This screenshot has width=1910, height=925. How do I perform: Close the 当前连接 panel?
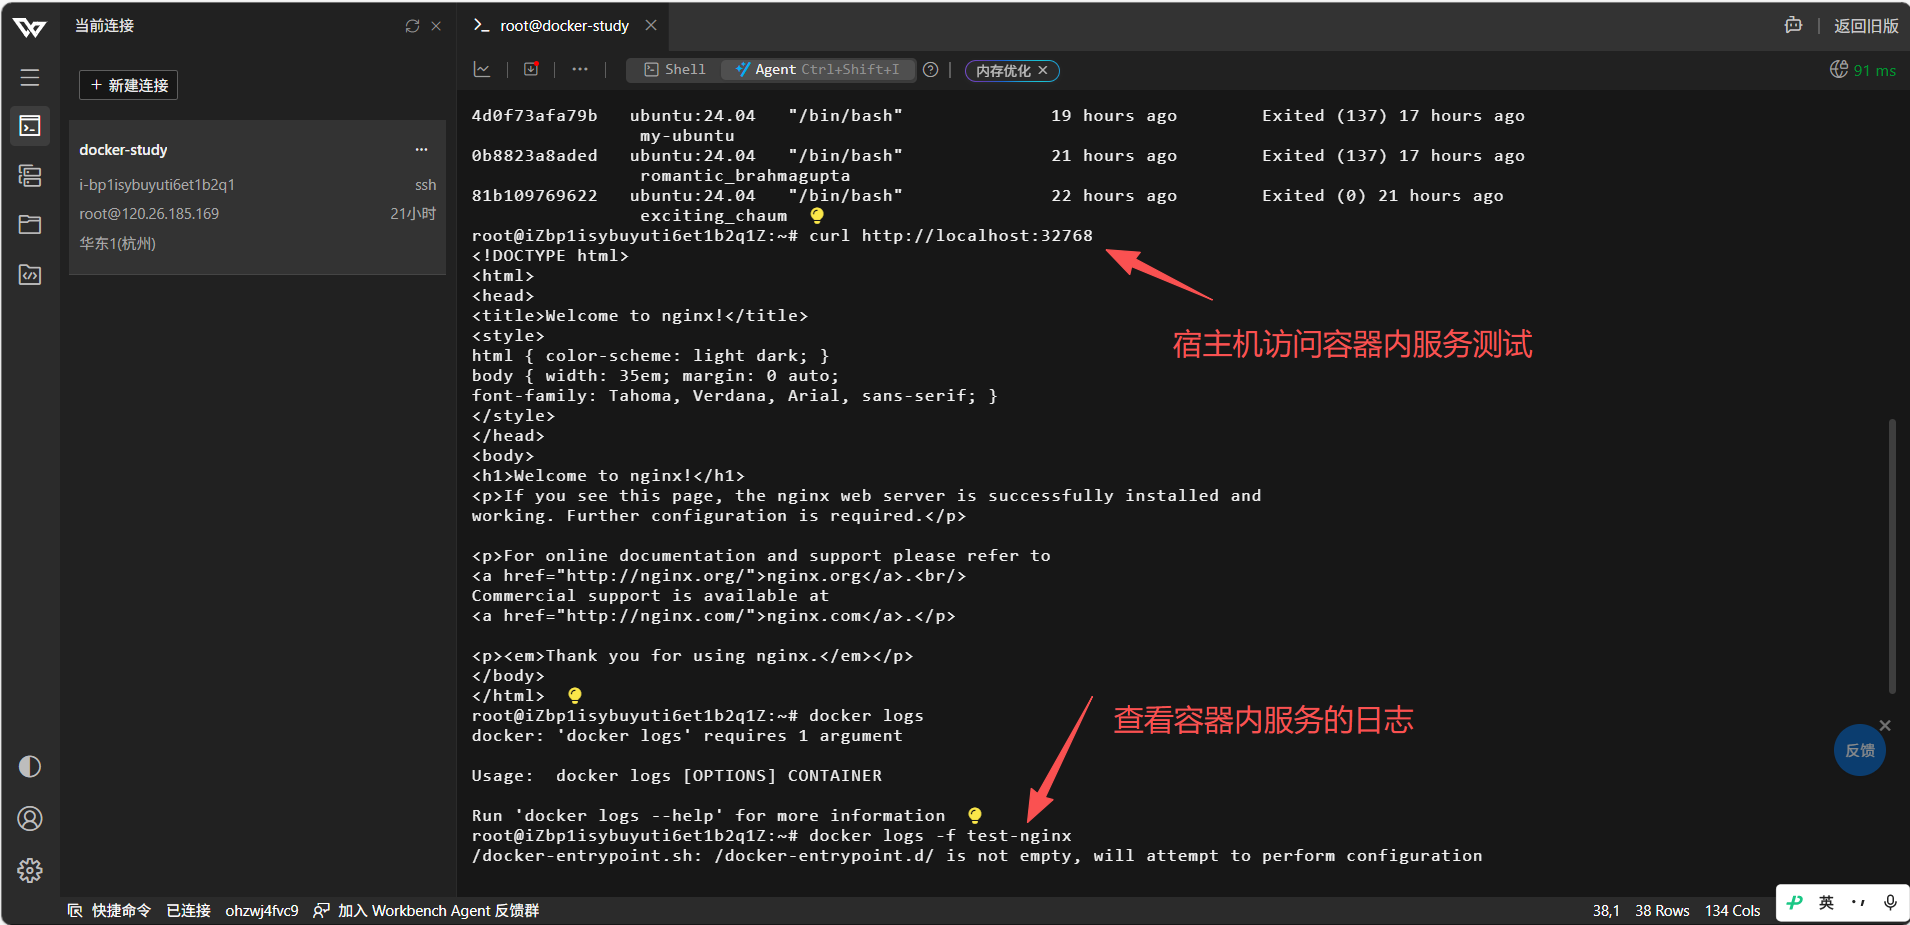coord(436,26)
